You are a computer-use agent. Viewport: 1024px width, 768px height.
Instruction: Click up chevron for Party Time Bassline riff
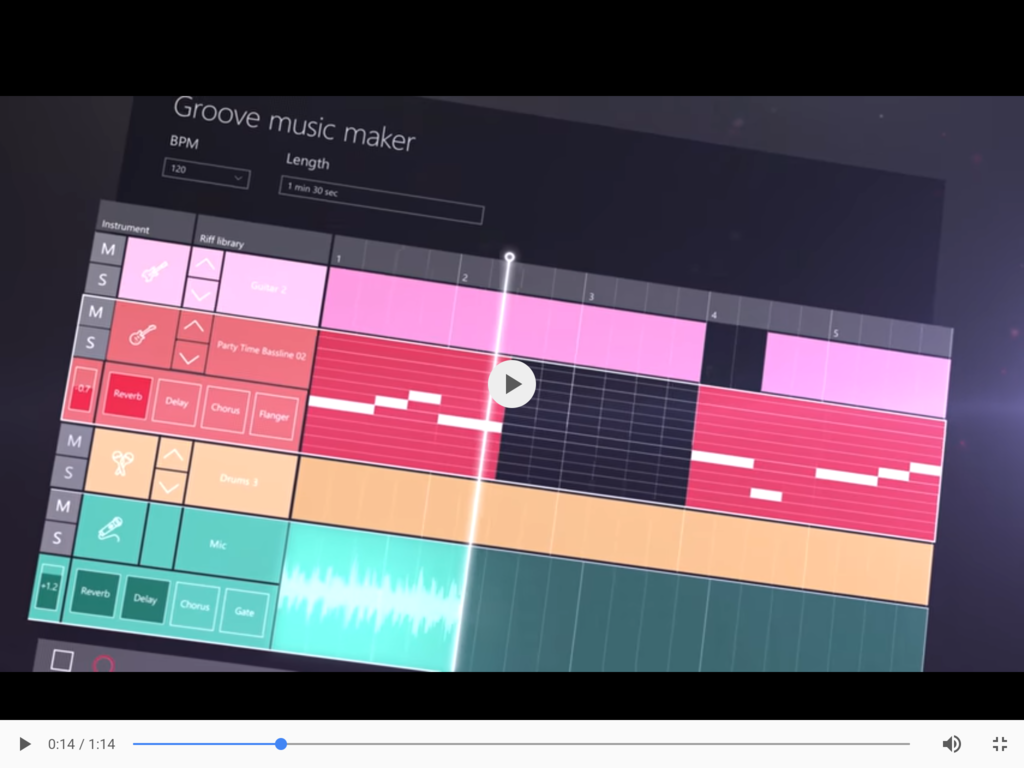[x=193, y=327]
